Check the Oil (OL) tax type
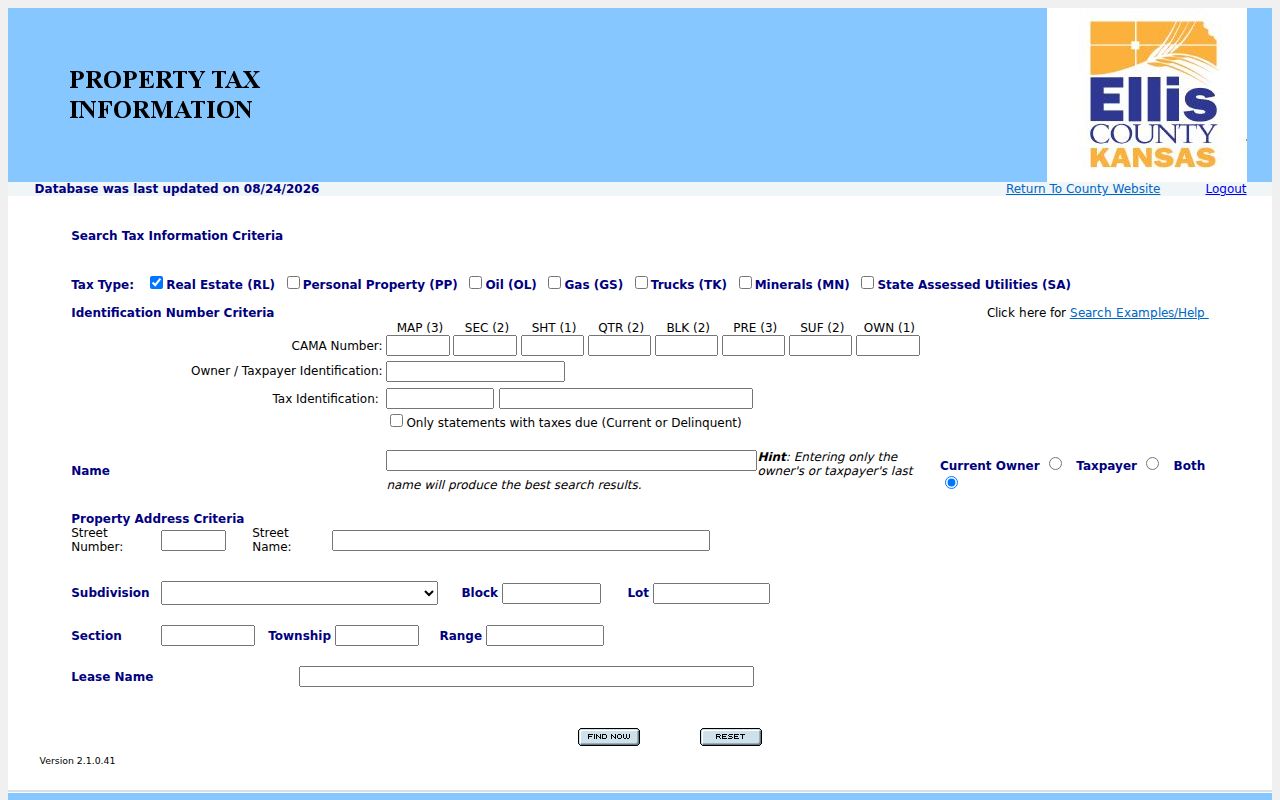The height and width of the screenshot is (800, 1280). point(475,283)
